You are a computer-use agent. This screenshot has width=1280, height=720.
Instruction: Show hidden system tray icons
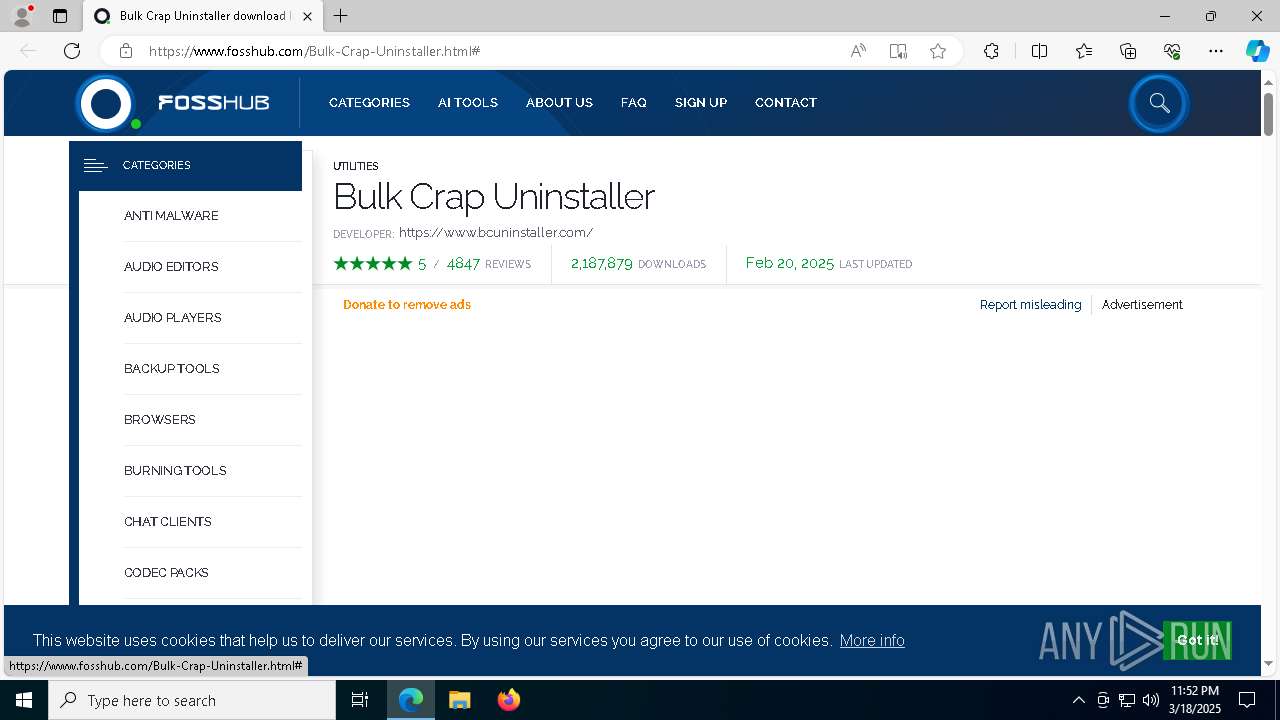click(1078, 700)
